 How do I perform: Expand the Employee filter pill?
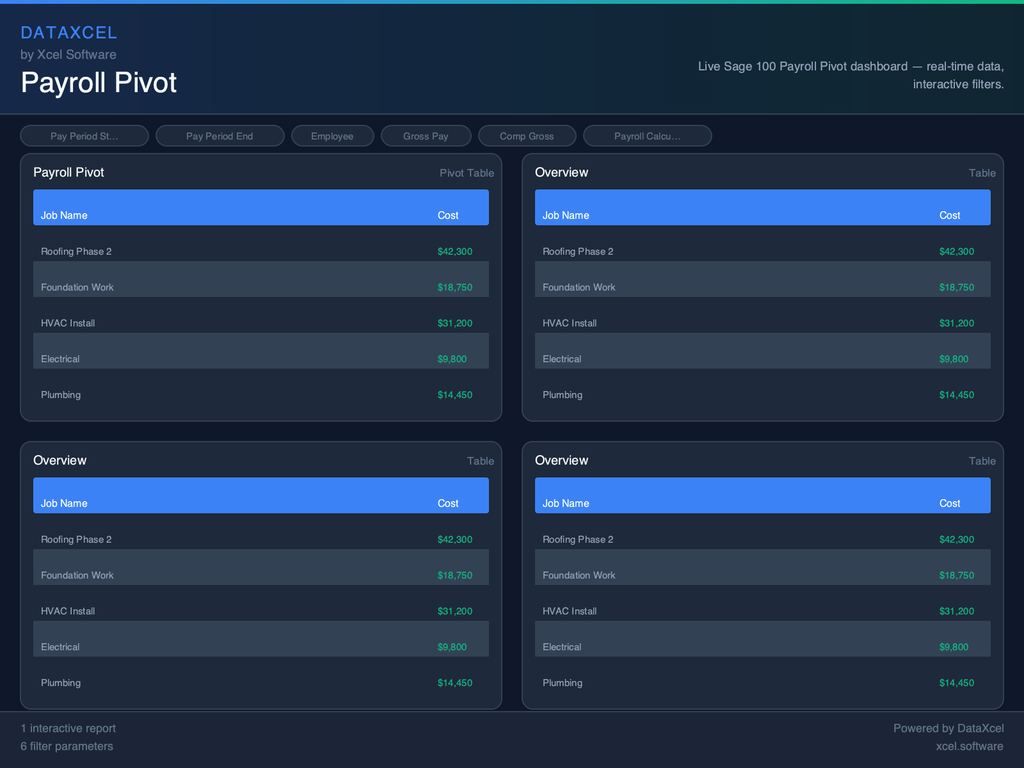332,136
